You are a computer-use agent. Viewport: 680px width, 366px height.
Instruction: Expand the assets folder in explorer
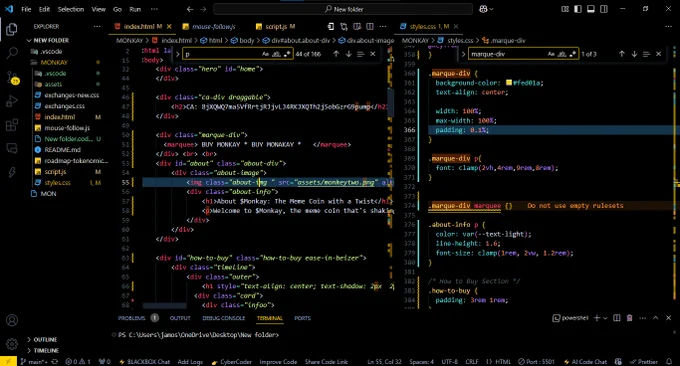53,84
